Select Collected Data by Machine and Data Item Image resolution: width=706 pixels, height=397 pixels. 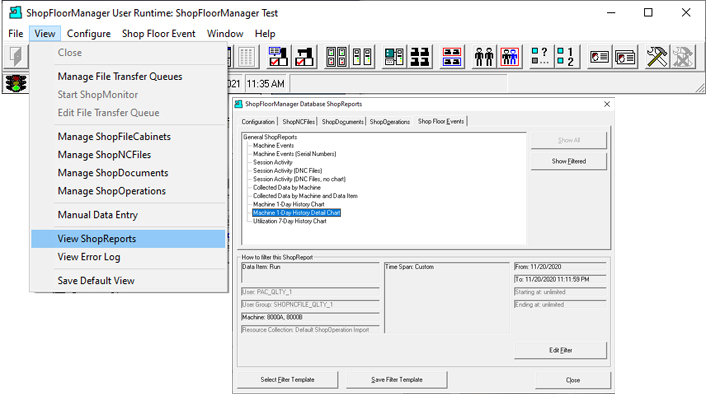click(305, 196)
